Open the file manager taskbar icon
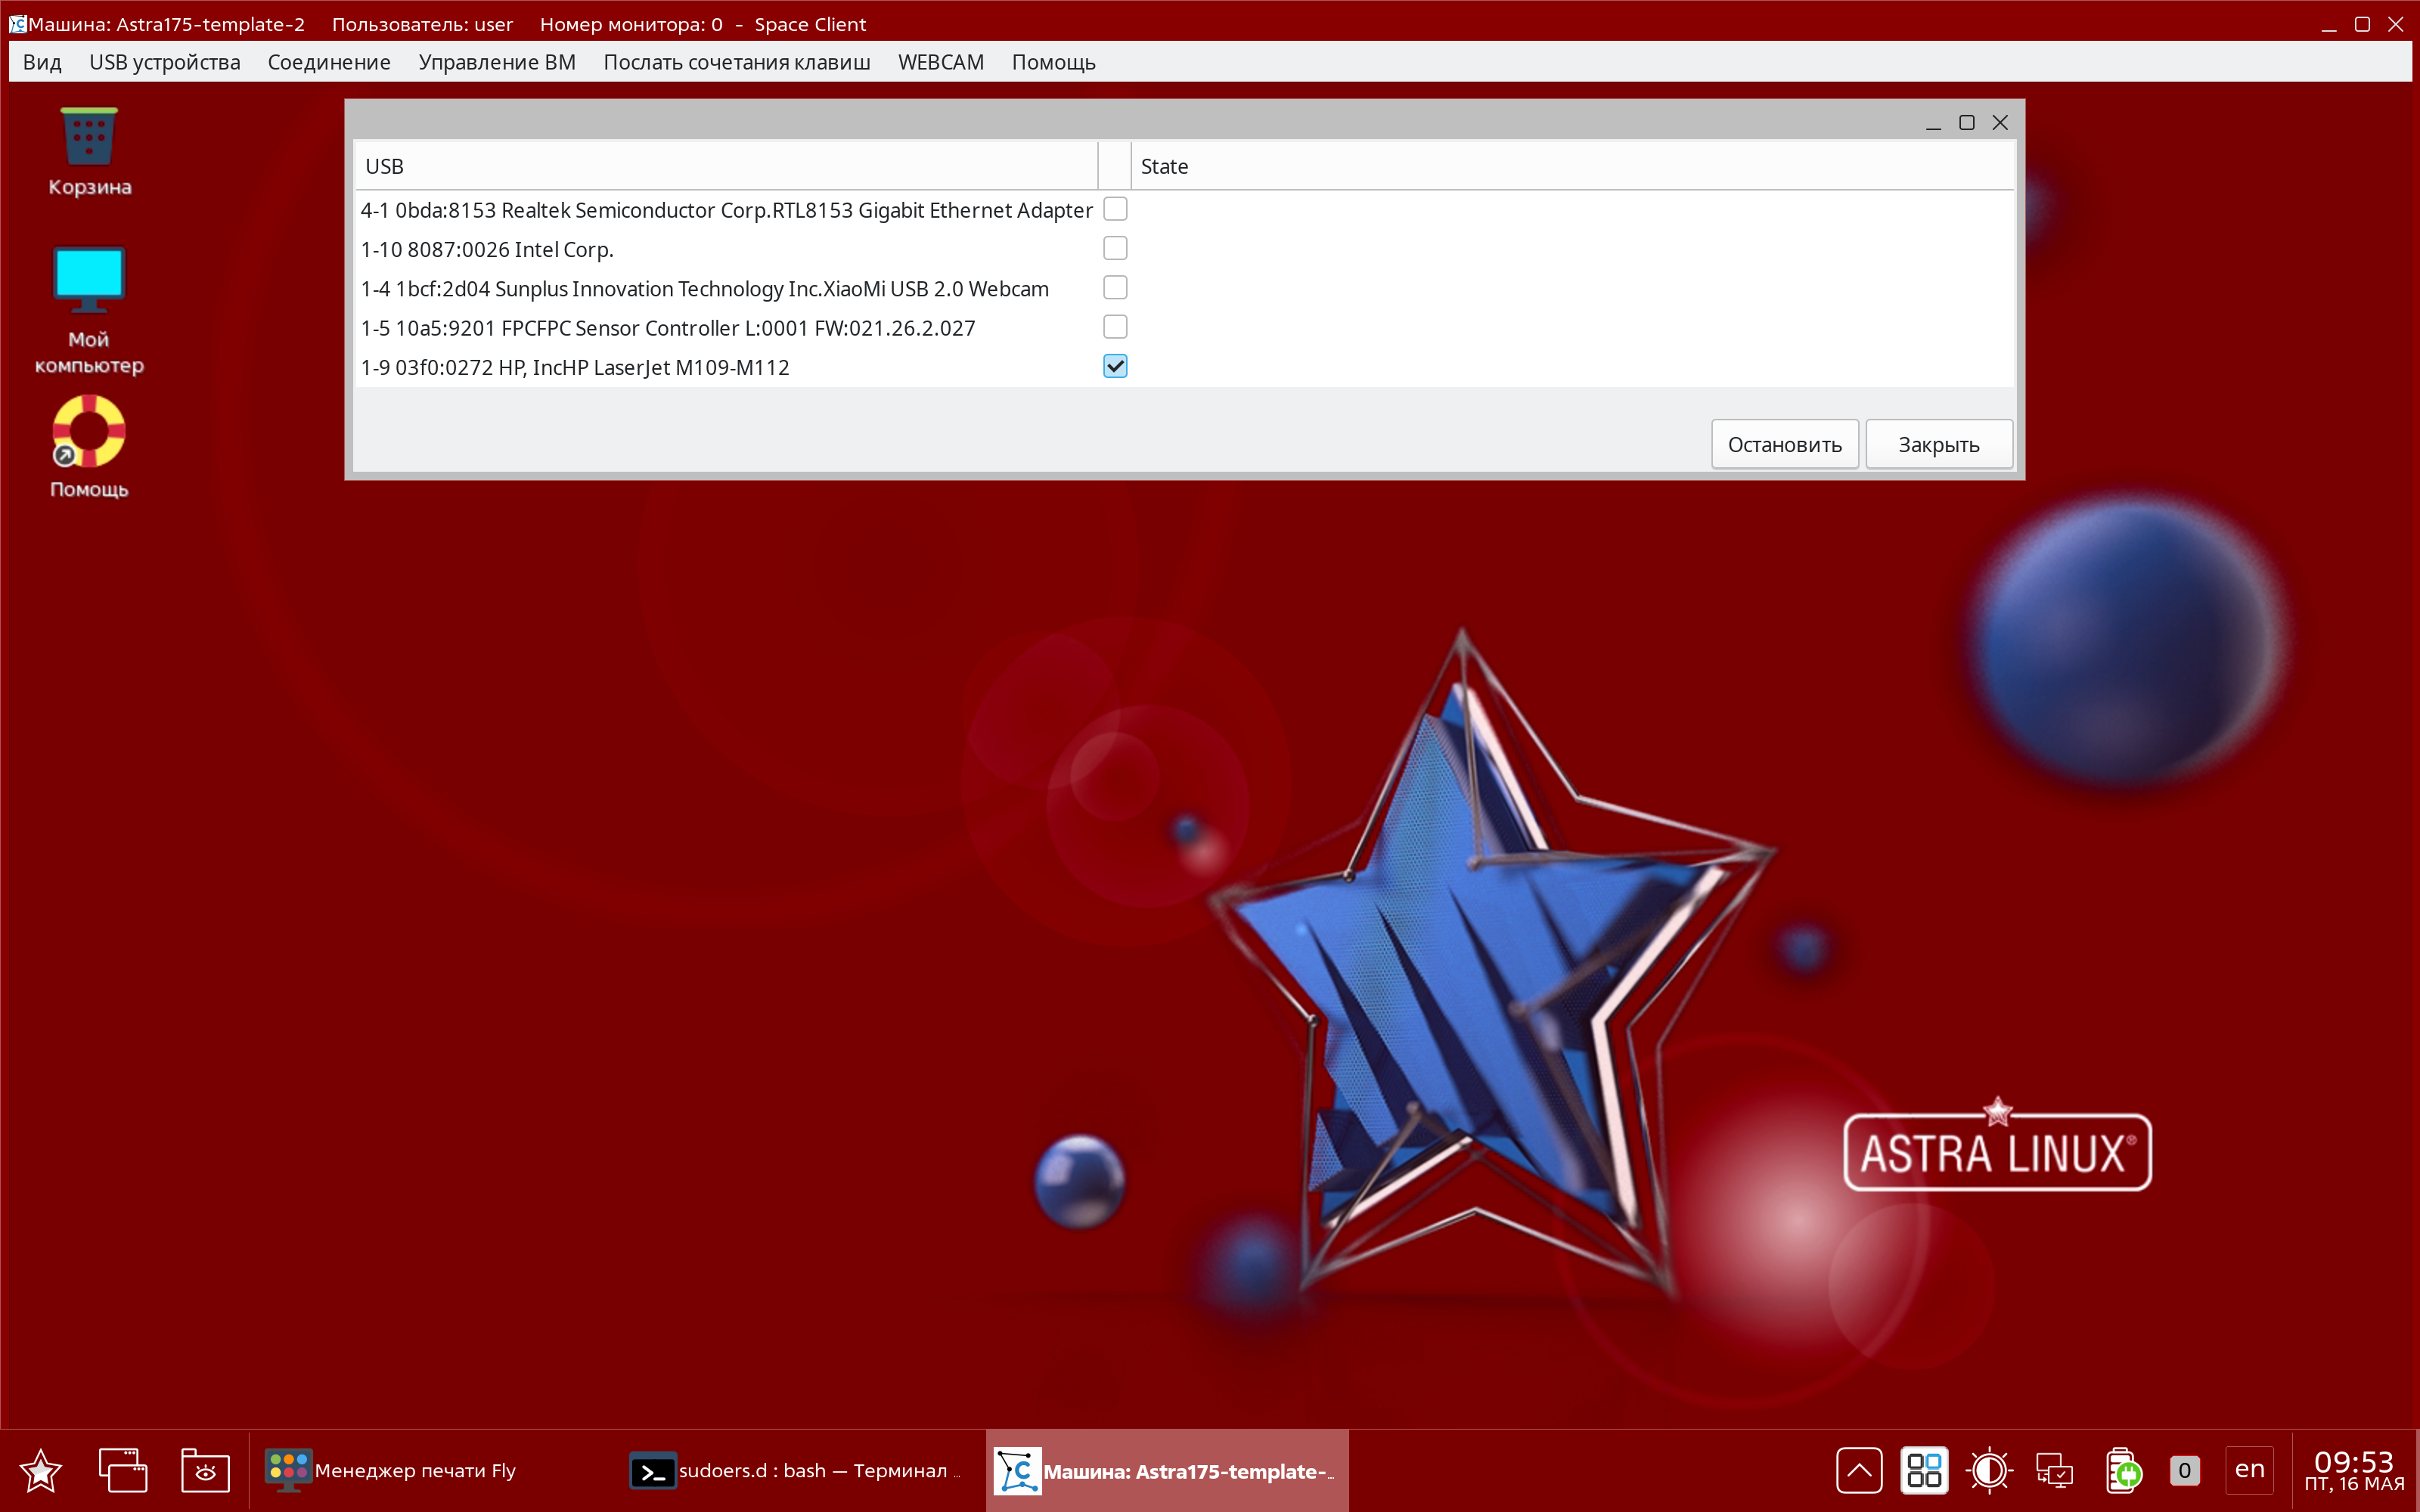The width and height of the screenshot is (2420, 1512). coord(205,1470)
